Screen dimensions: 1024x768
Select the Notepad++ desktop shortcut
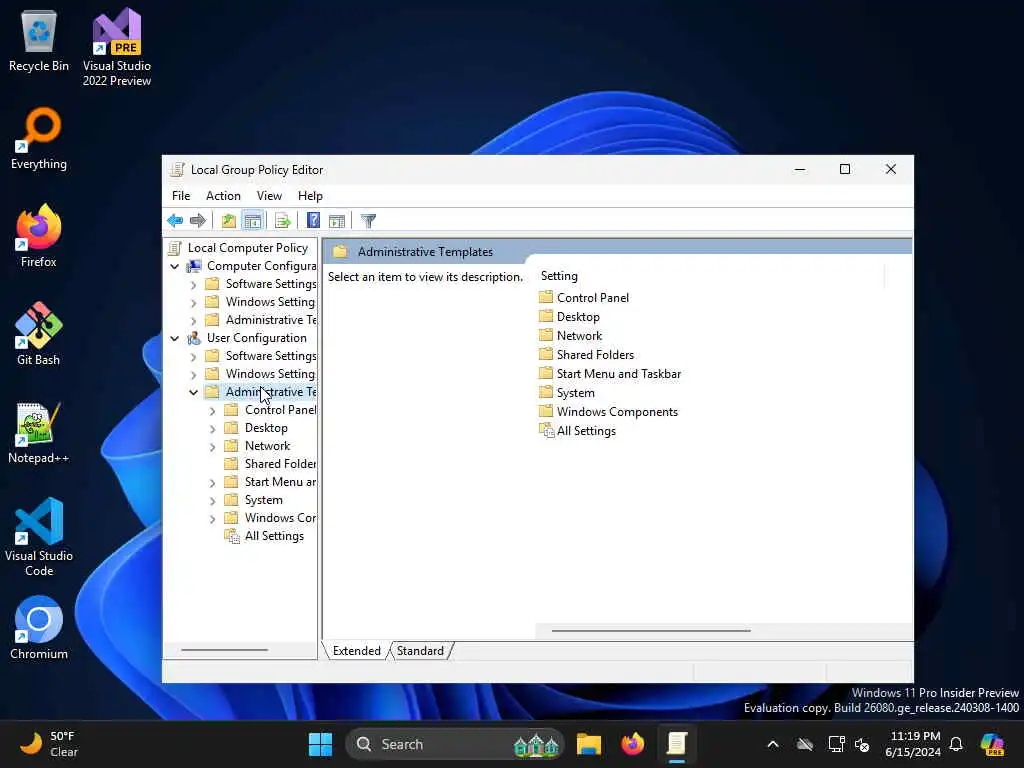[39, 432]
